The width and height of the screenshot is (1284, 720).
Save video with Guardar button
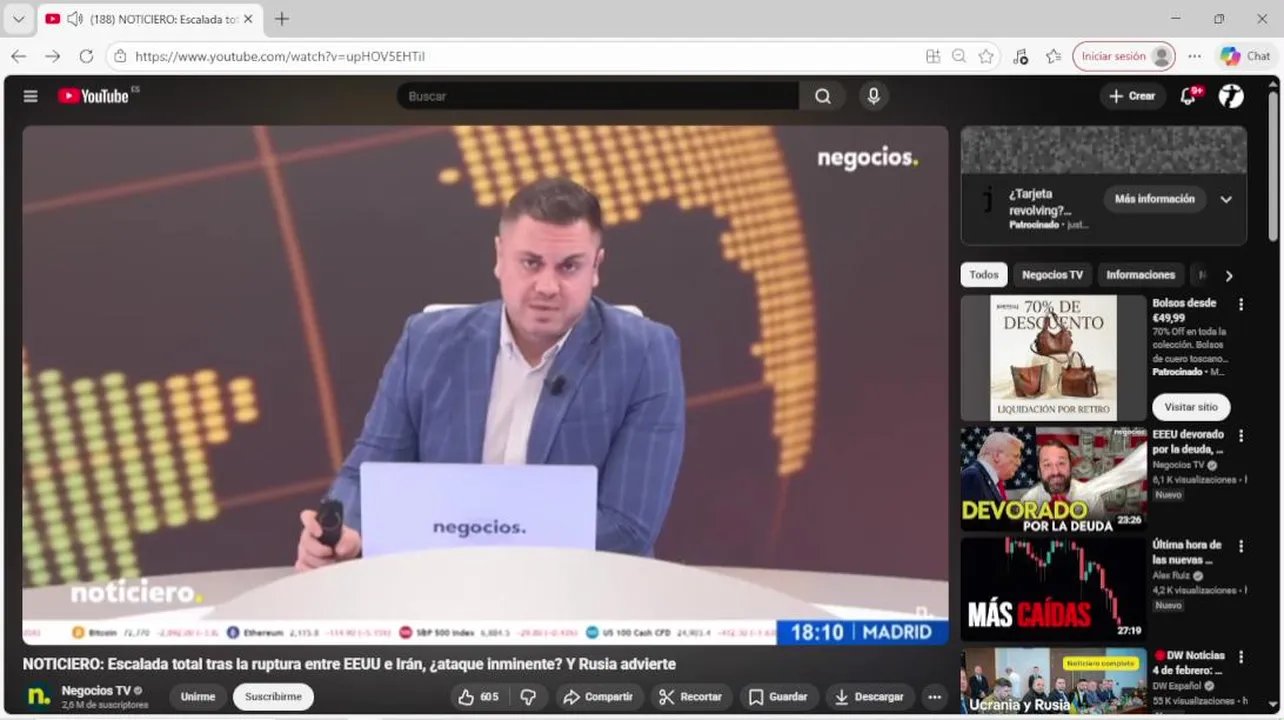[x=778, y=697]
